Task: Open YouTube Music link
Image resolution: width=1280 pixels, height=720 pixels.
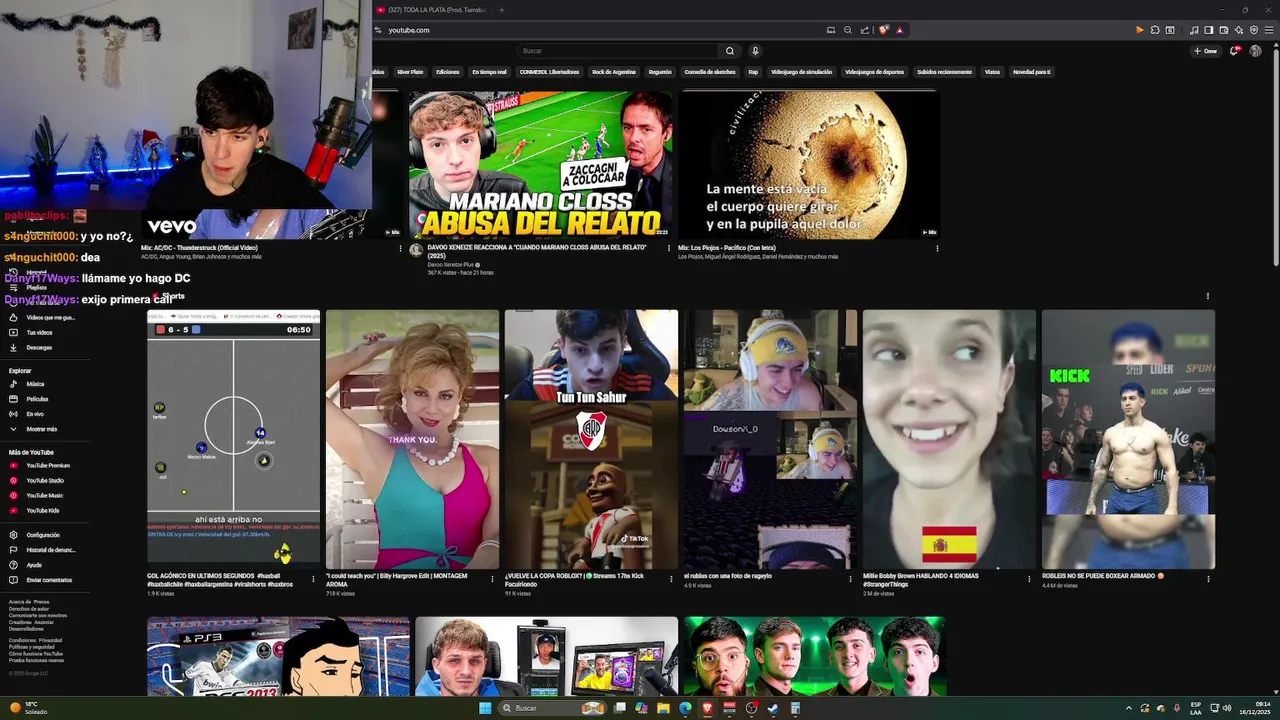Action: coord(44,496)
